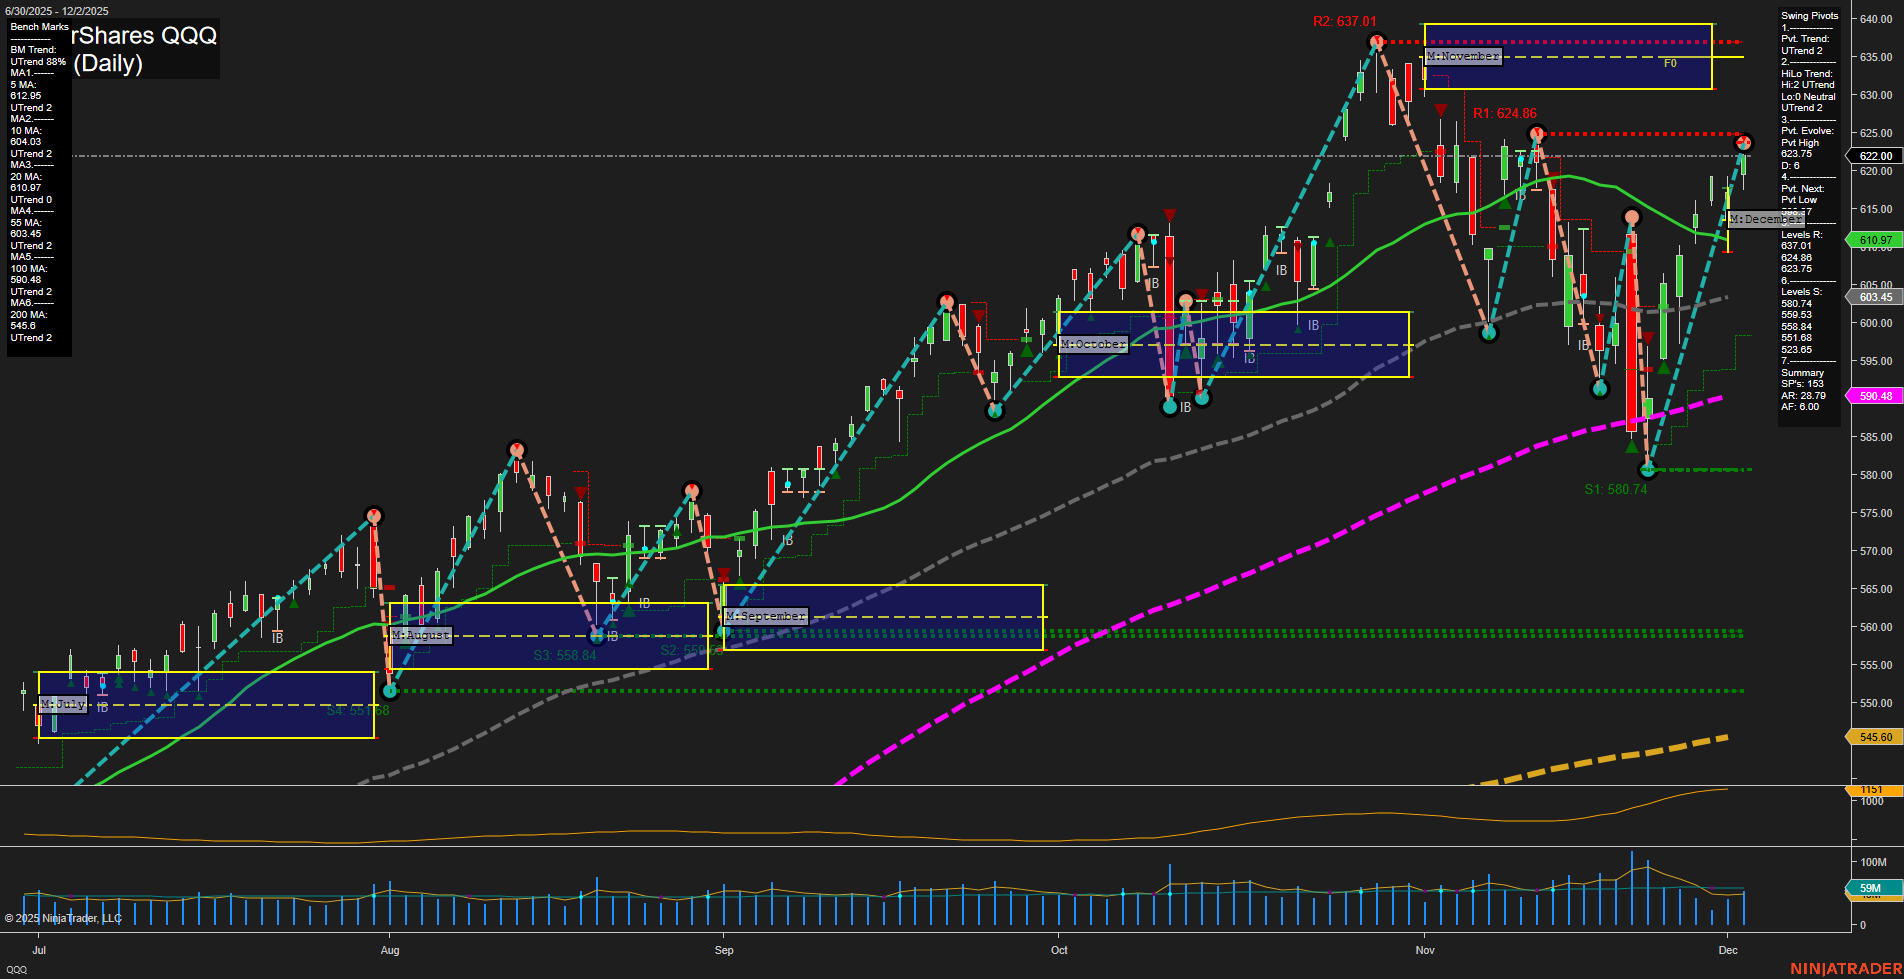Click the pivot high marker above the November peak
Screen dimensions: 1904x979
pos(1377,41)
